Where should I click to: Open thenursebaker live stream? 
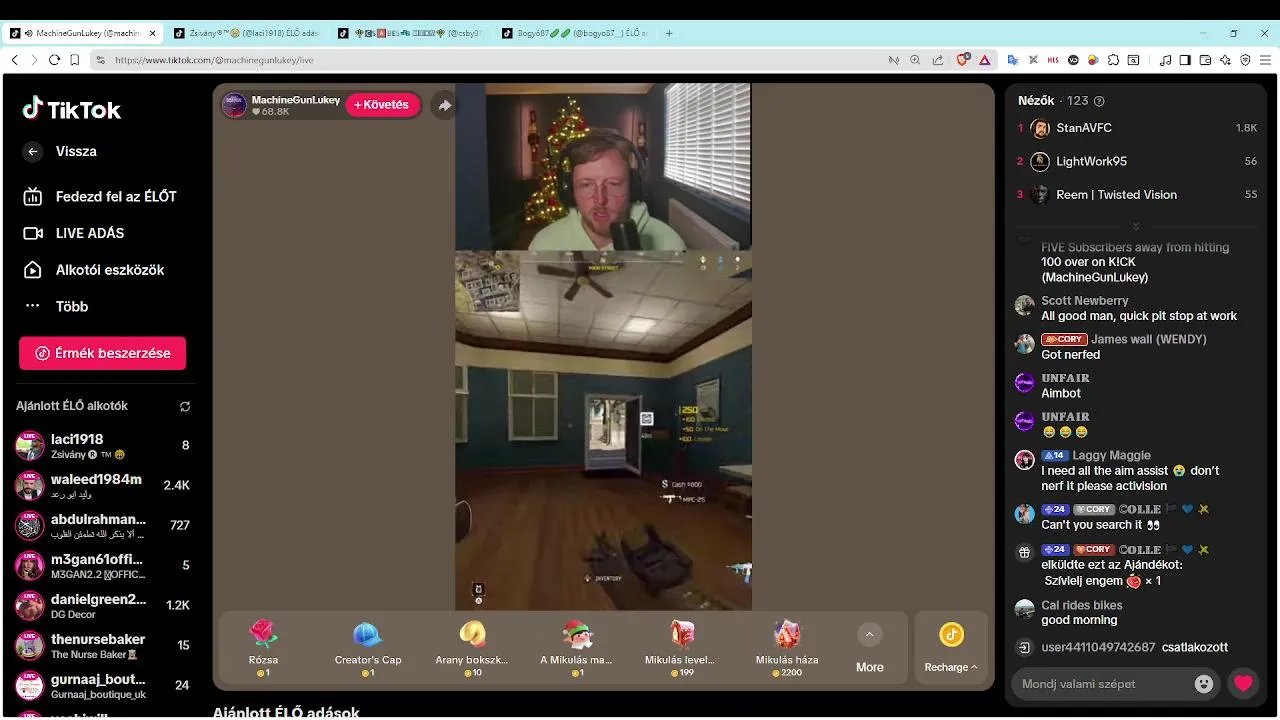pyautogui.click(x=102, y=646)
